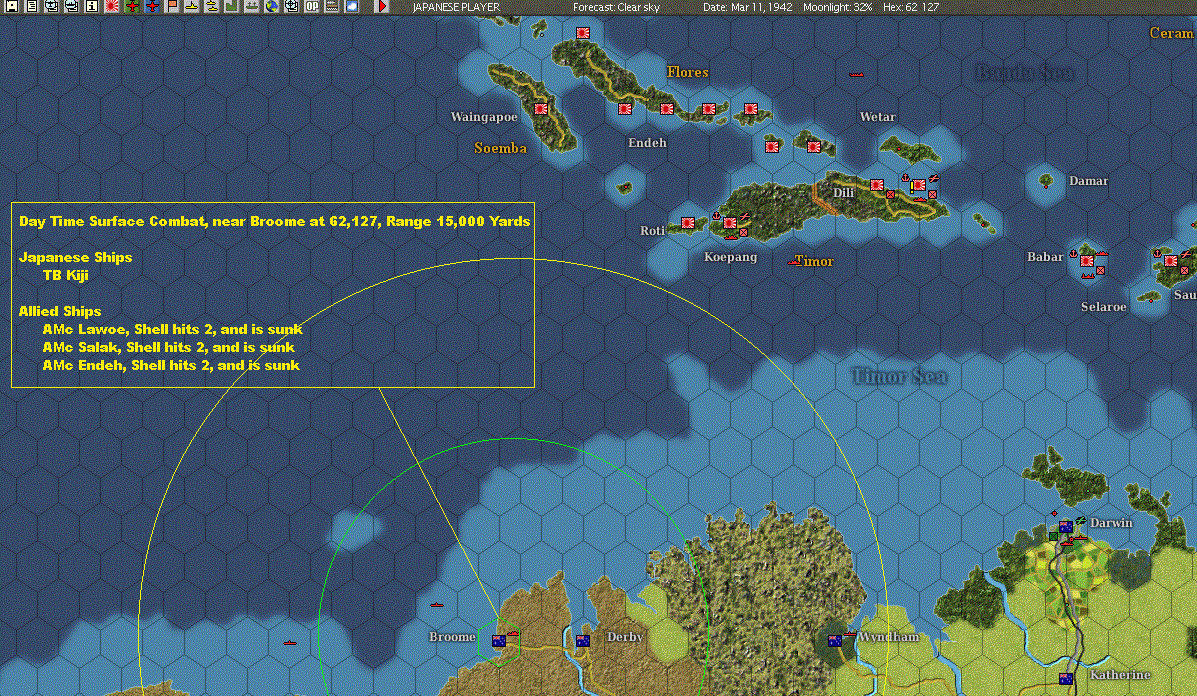Click the Flores island label
The width and height of the screenshot is (1197, 696).
point(687,72)
